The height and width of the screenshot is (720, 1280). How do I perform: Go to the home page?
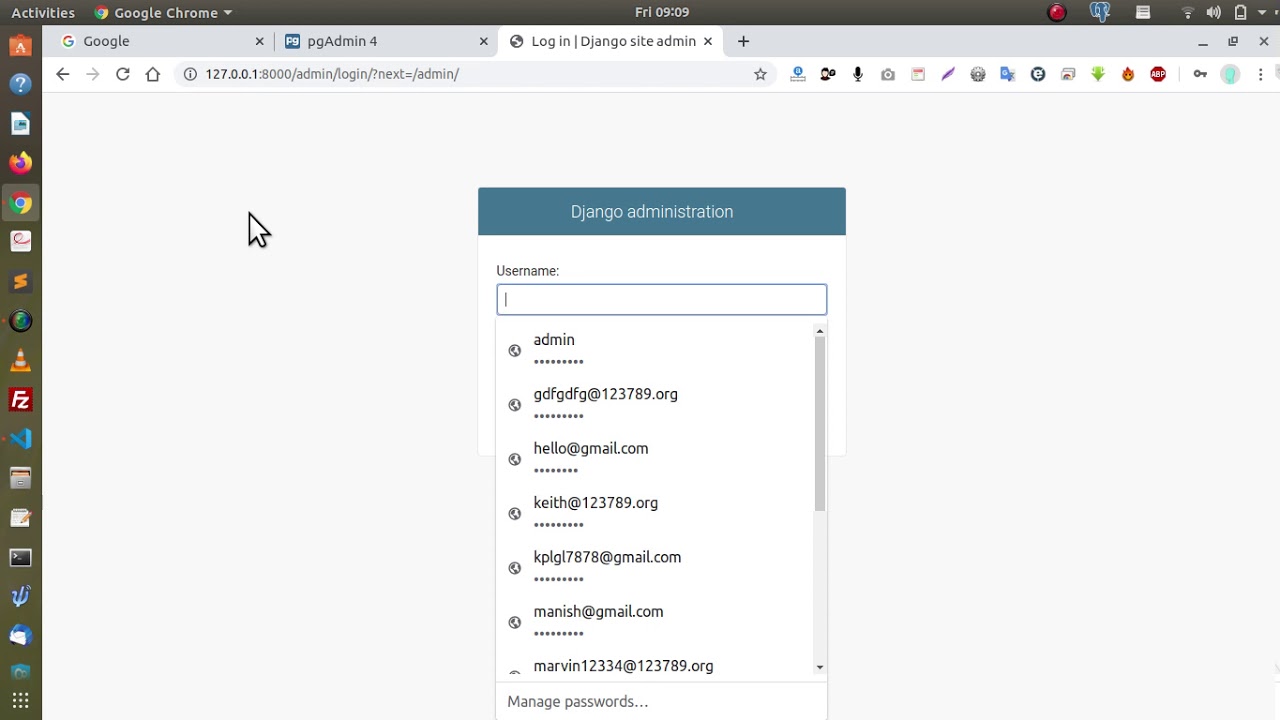tap(153, 74)
